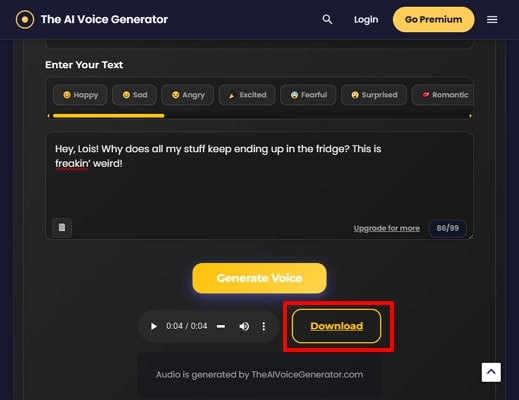Click the emotion list horizontal scrollbar thumb

point(109,116)
